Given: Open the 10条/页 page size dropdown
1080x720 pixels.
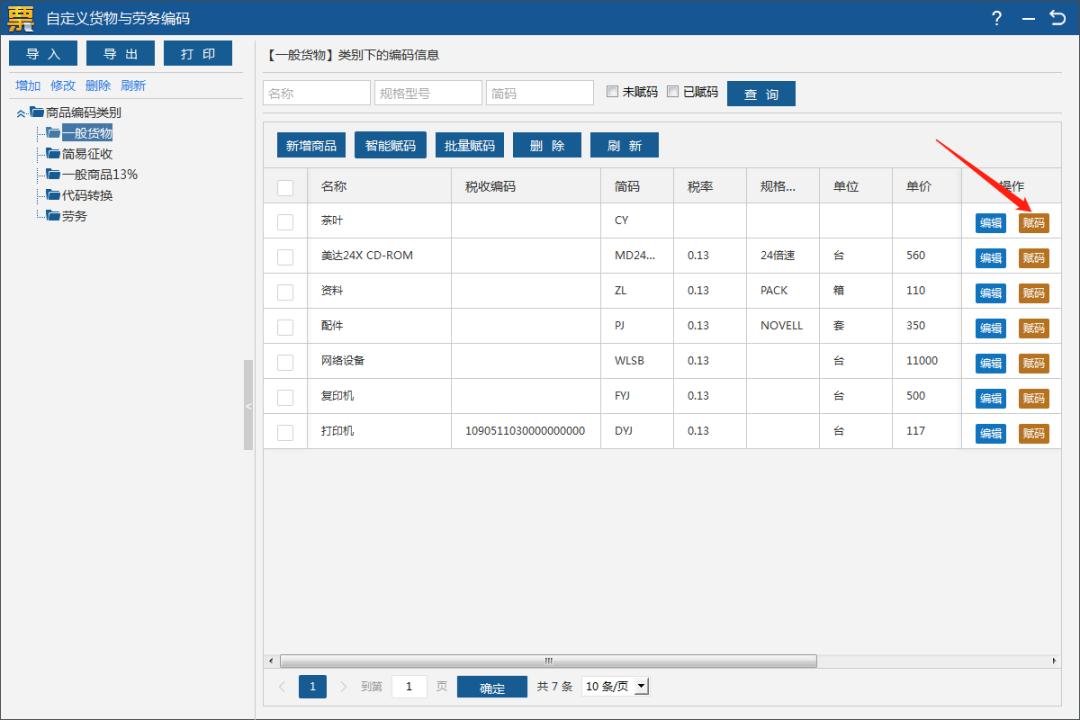Looking at the screenshot, I should tap(614, 687).
